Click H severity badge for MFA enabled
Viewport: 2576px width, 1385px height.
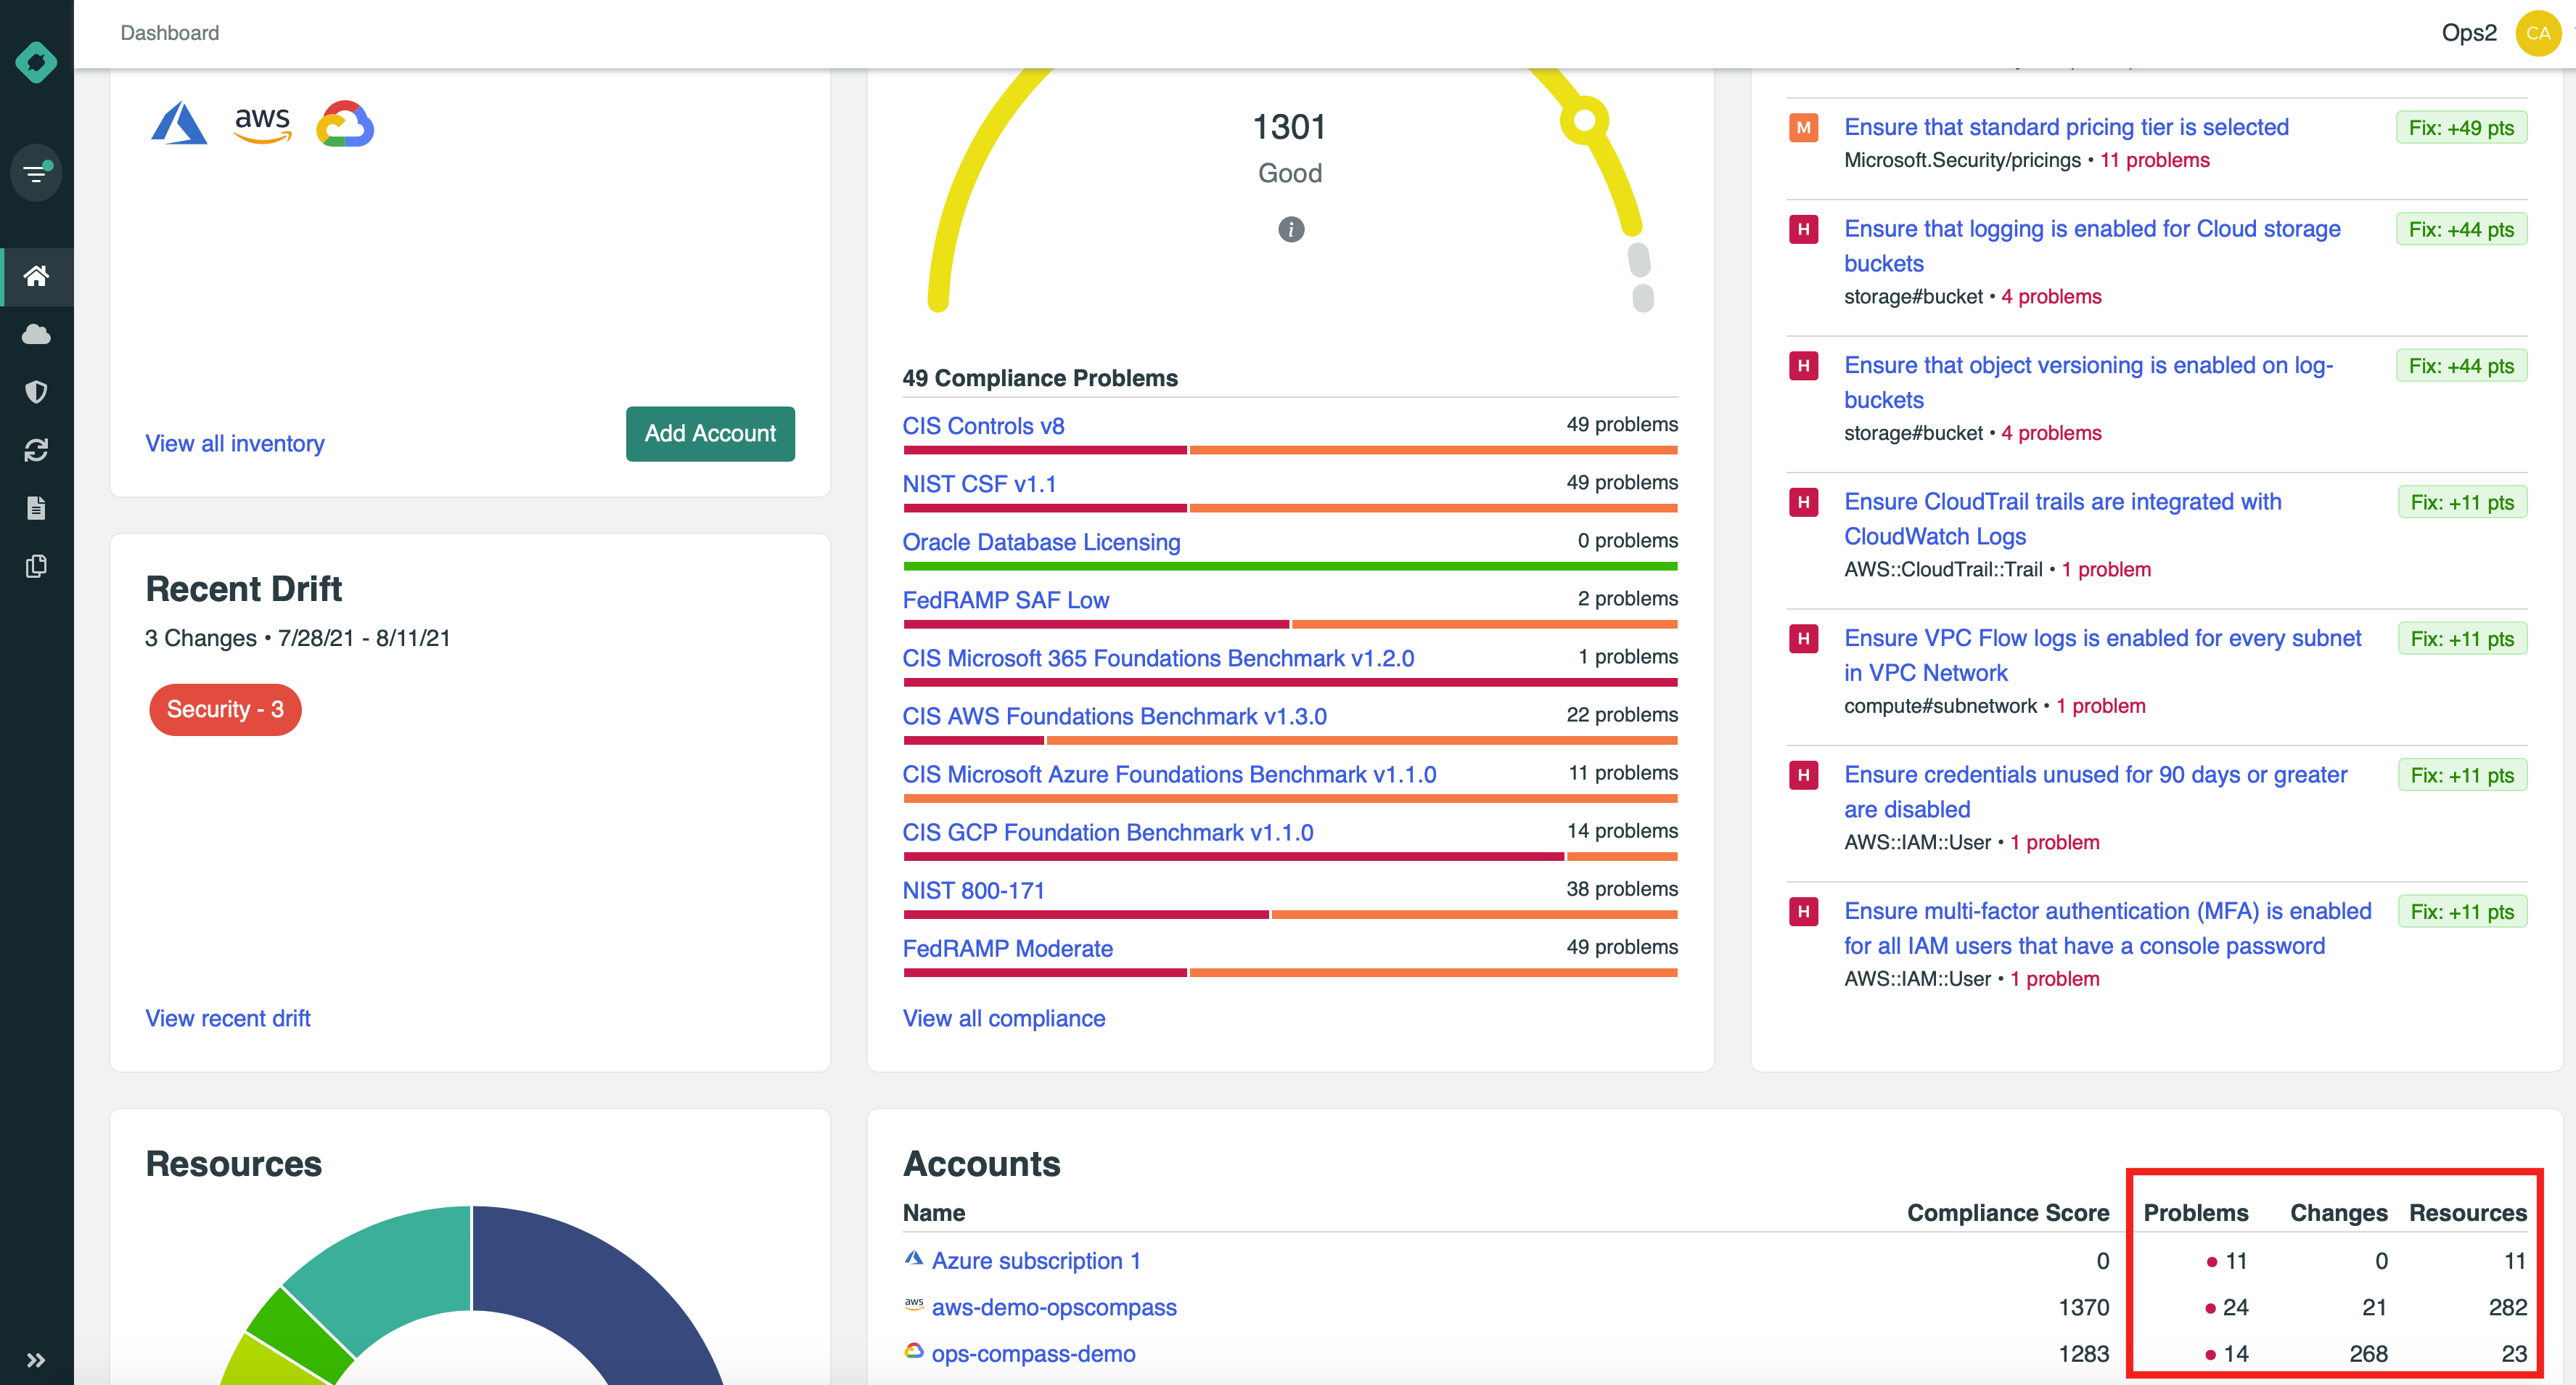(x=1803, y=912)
